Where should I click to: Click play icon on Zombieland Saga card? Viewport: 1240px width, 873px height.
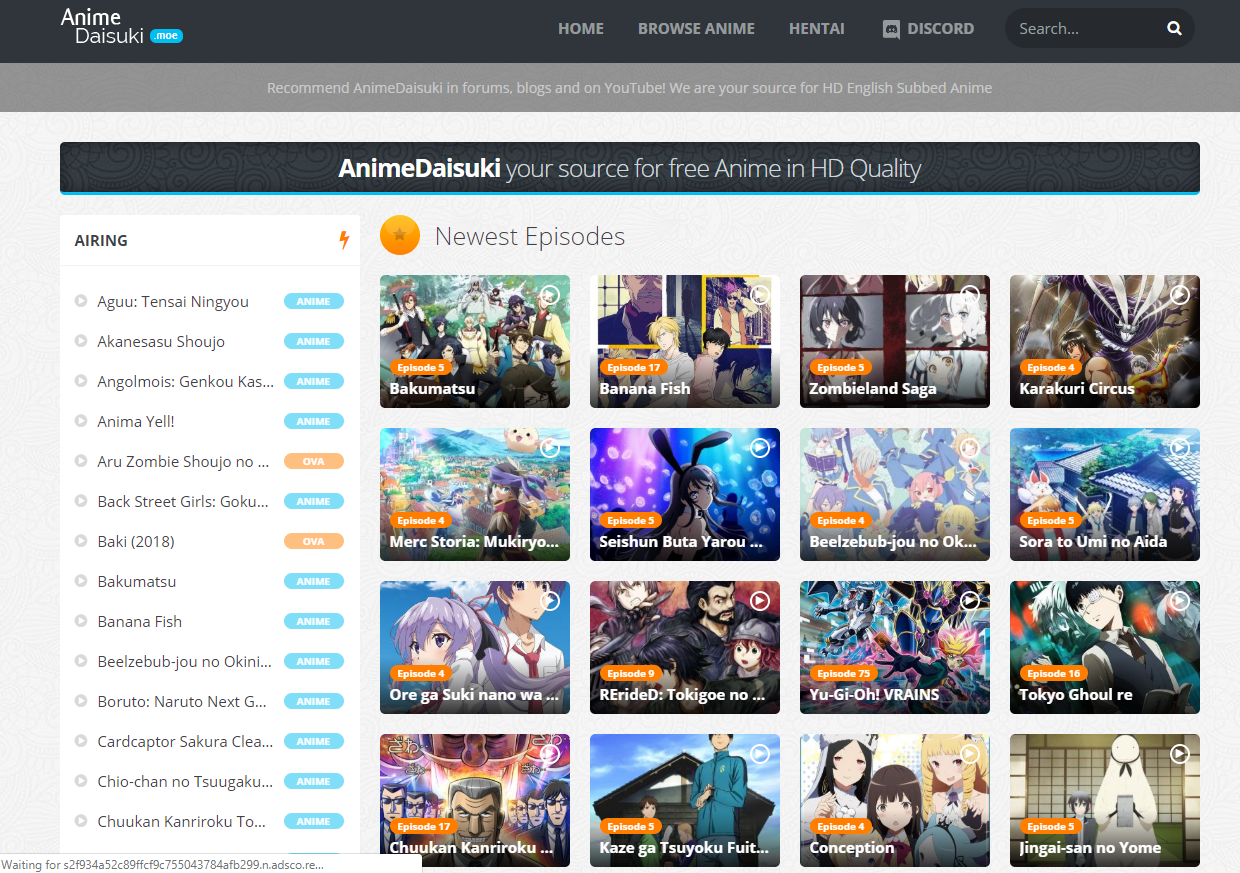point(970,295)
